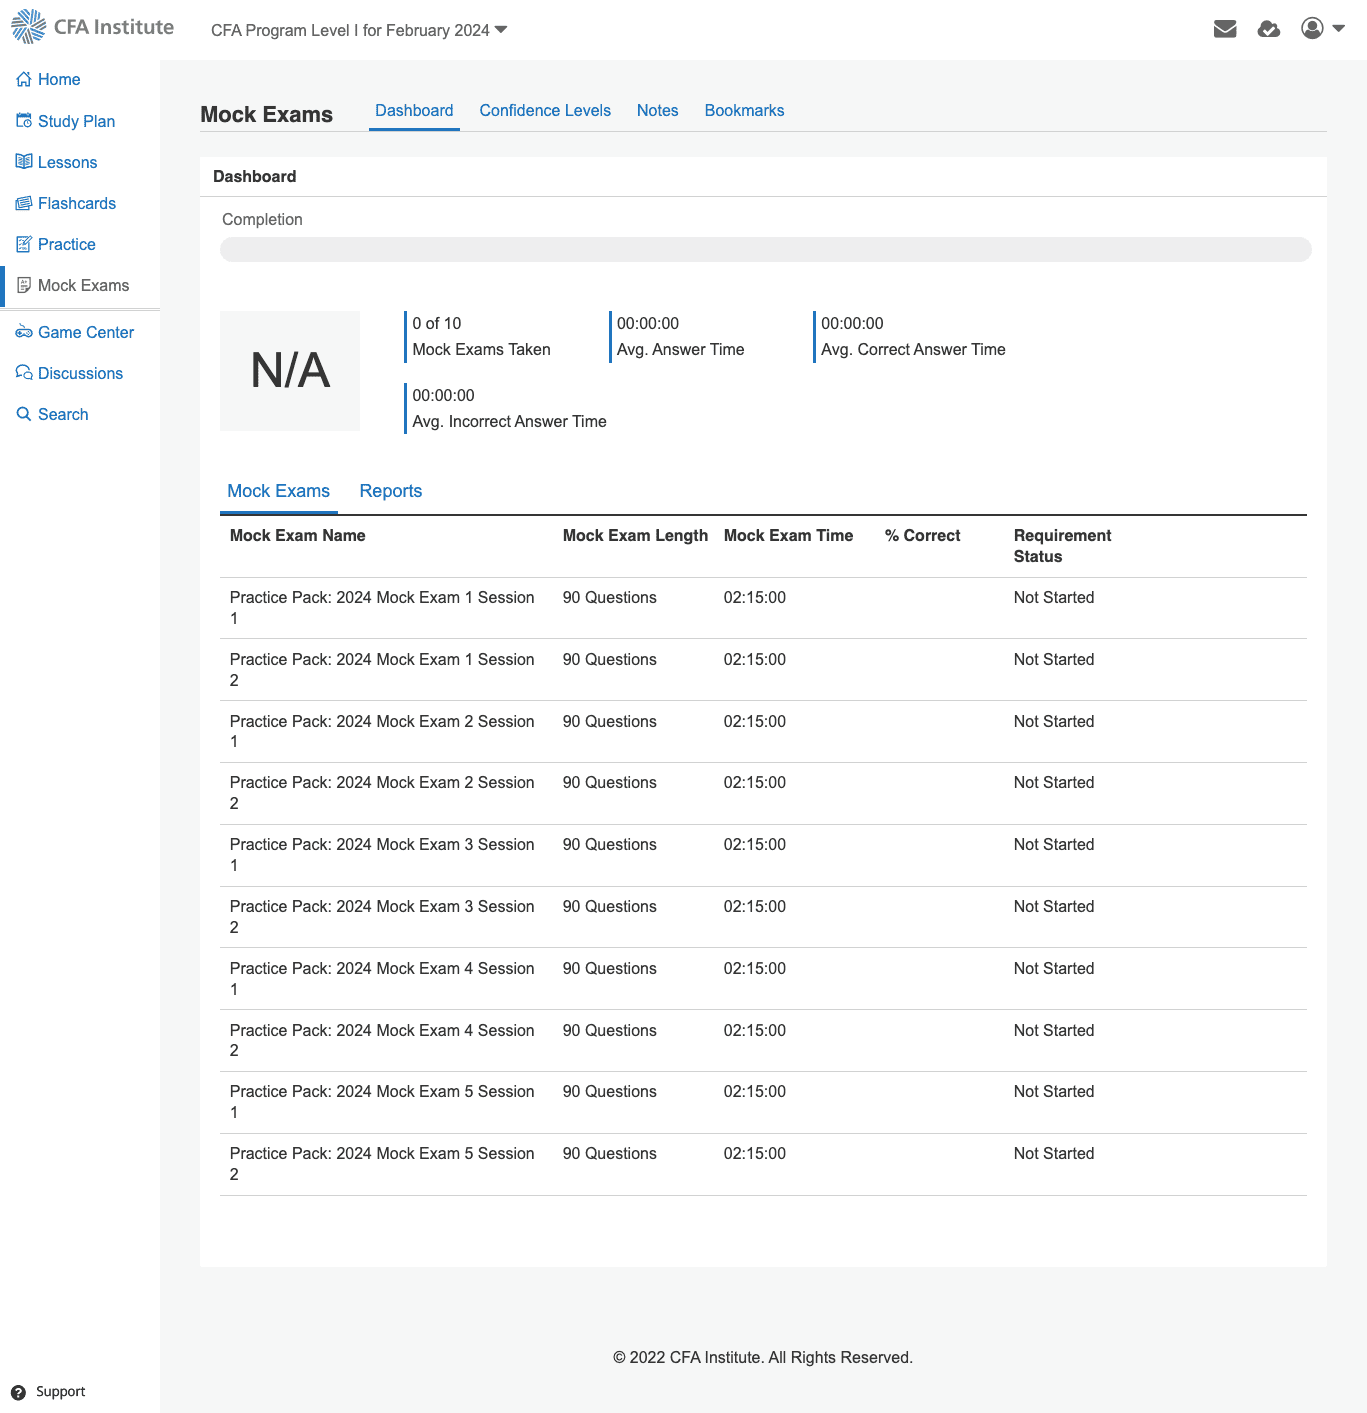Open the Discussions section
The height and width of the screenshot is (1413, 1367).
(x=80, y=373)
